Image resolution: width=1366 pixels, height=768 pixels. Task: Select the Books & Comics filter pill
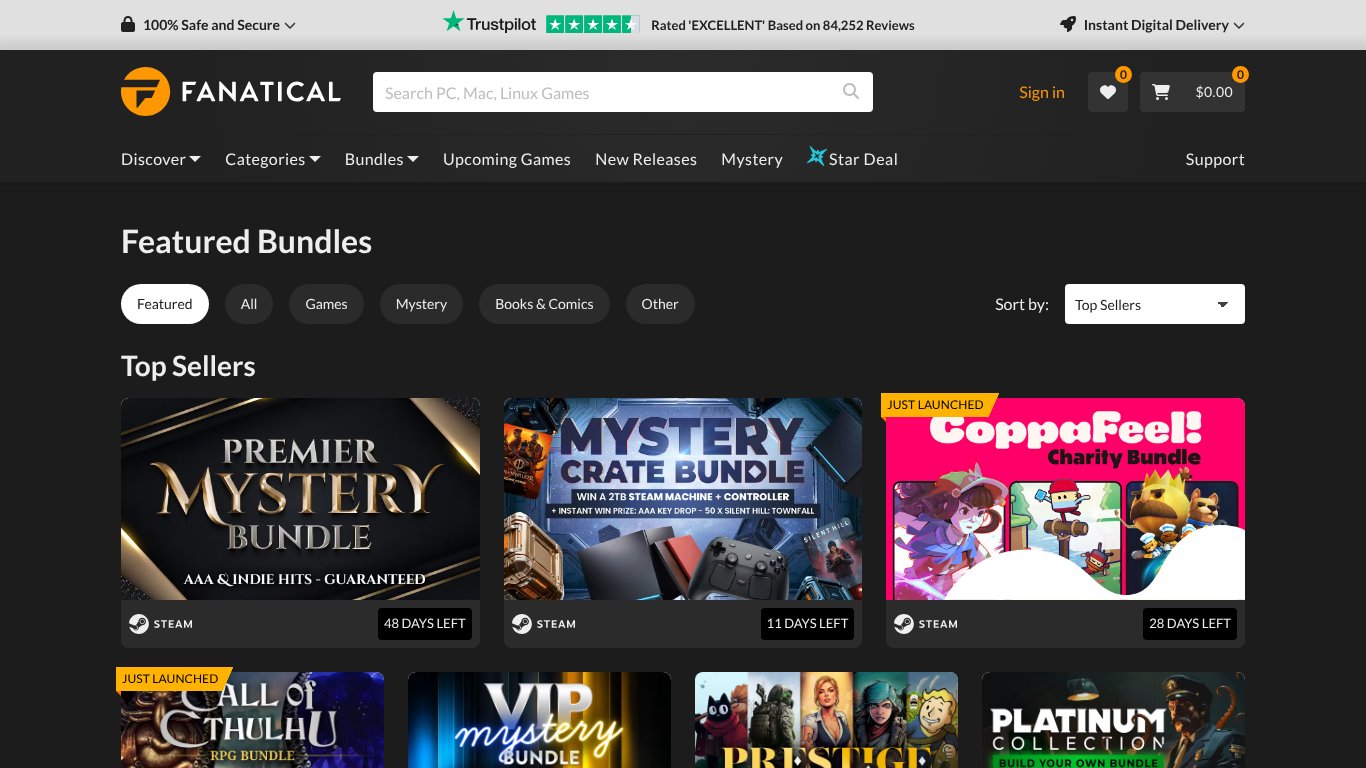click(544, 304)
